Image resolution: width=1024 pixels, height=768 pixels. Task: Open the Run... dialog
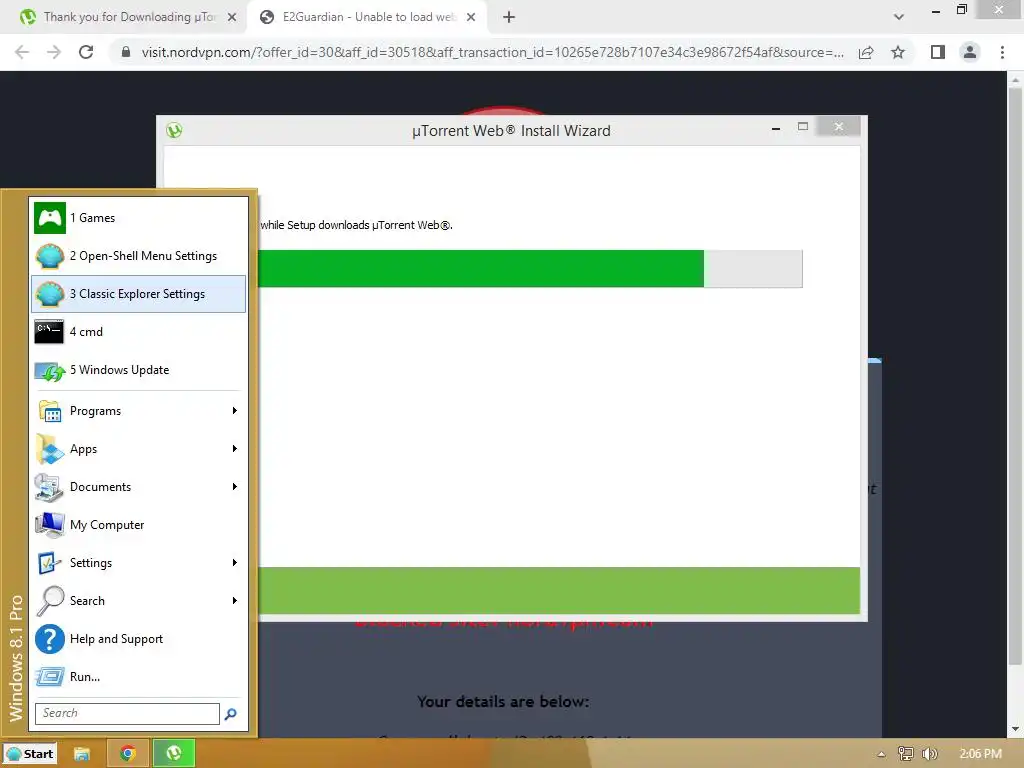point(138,677)
